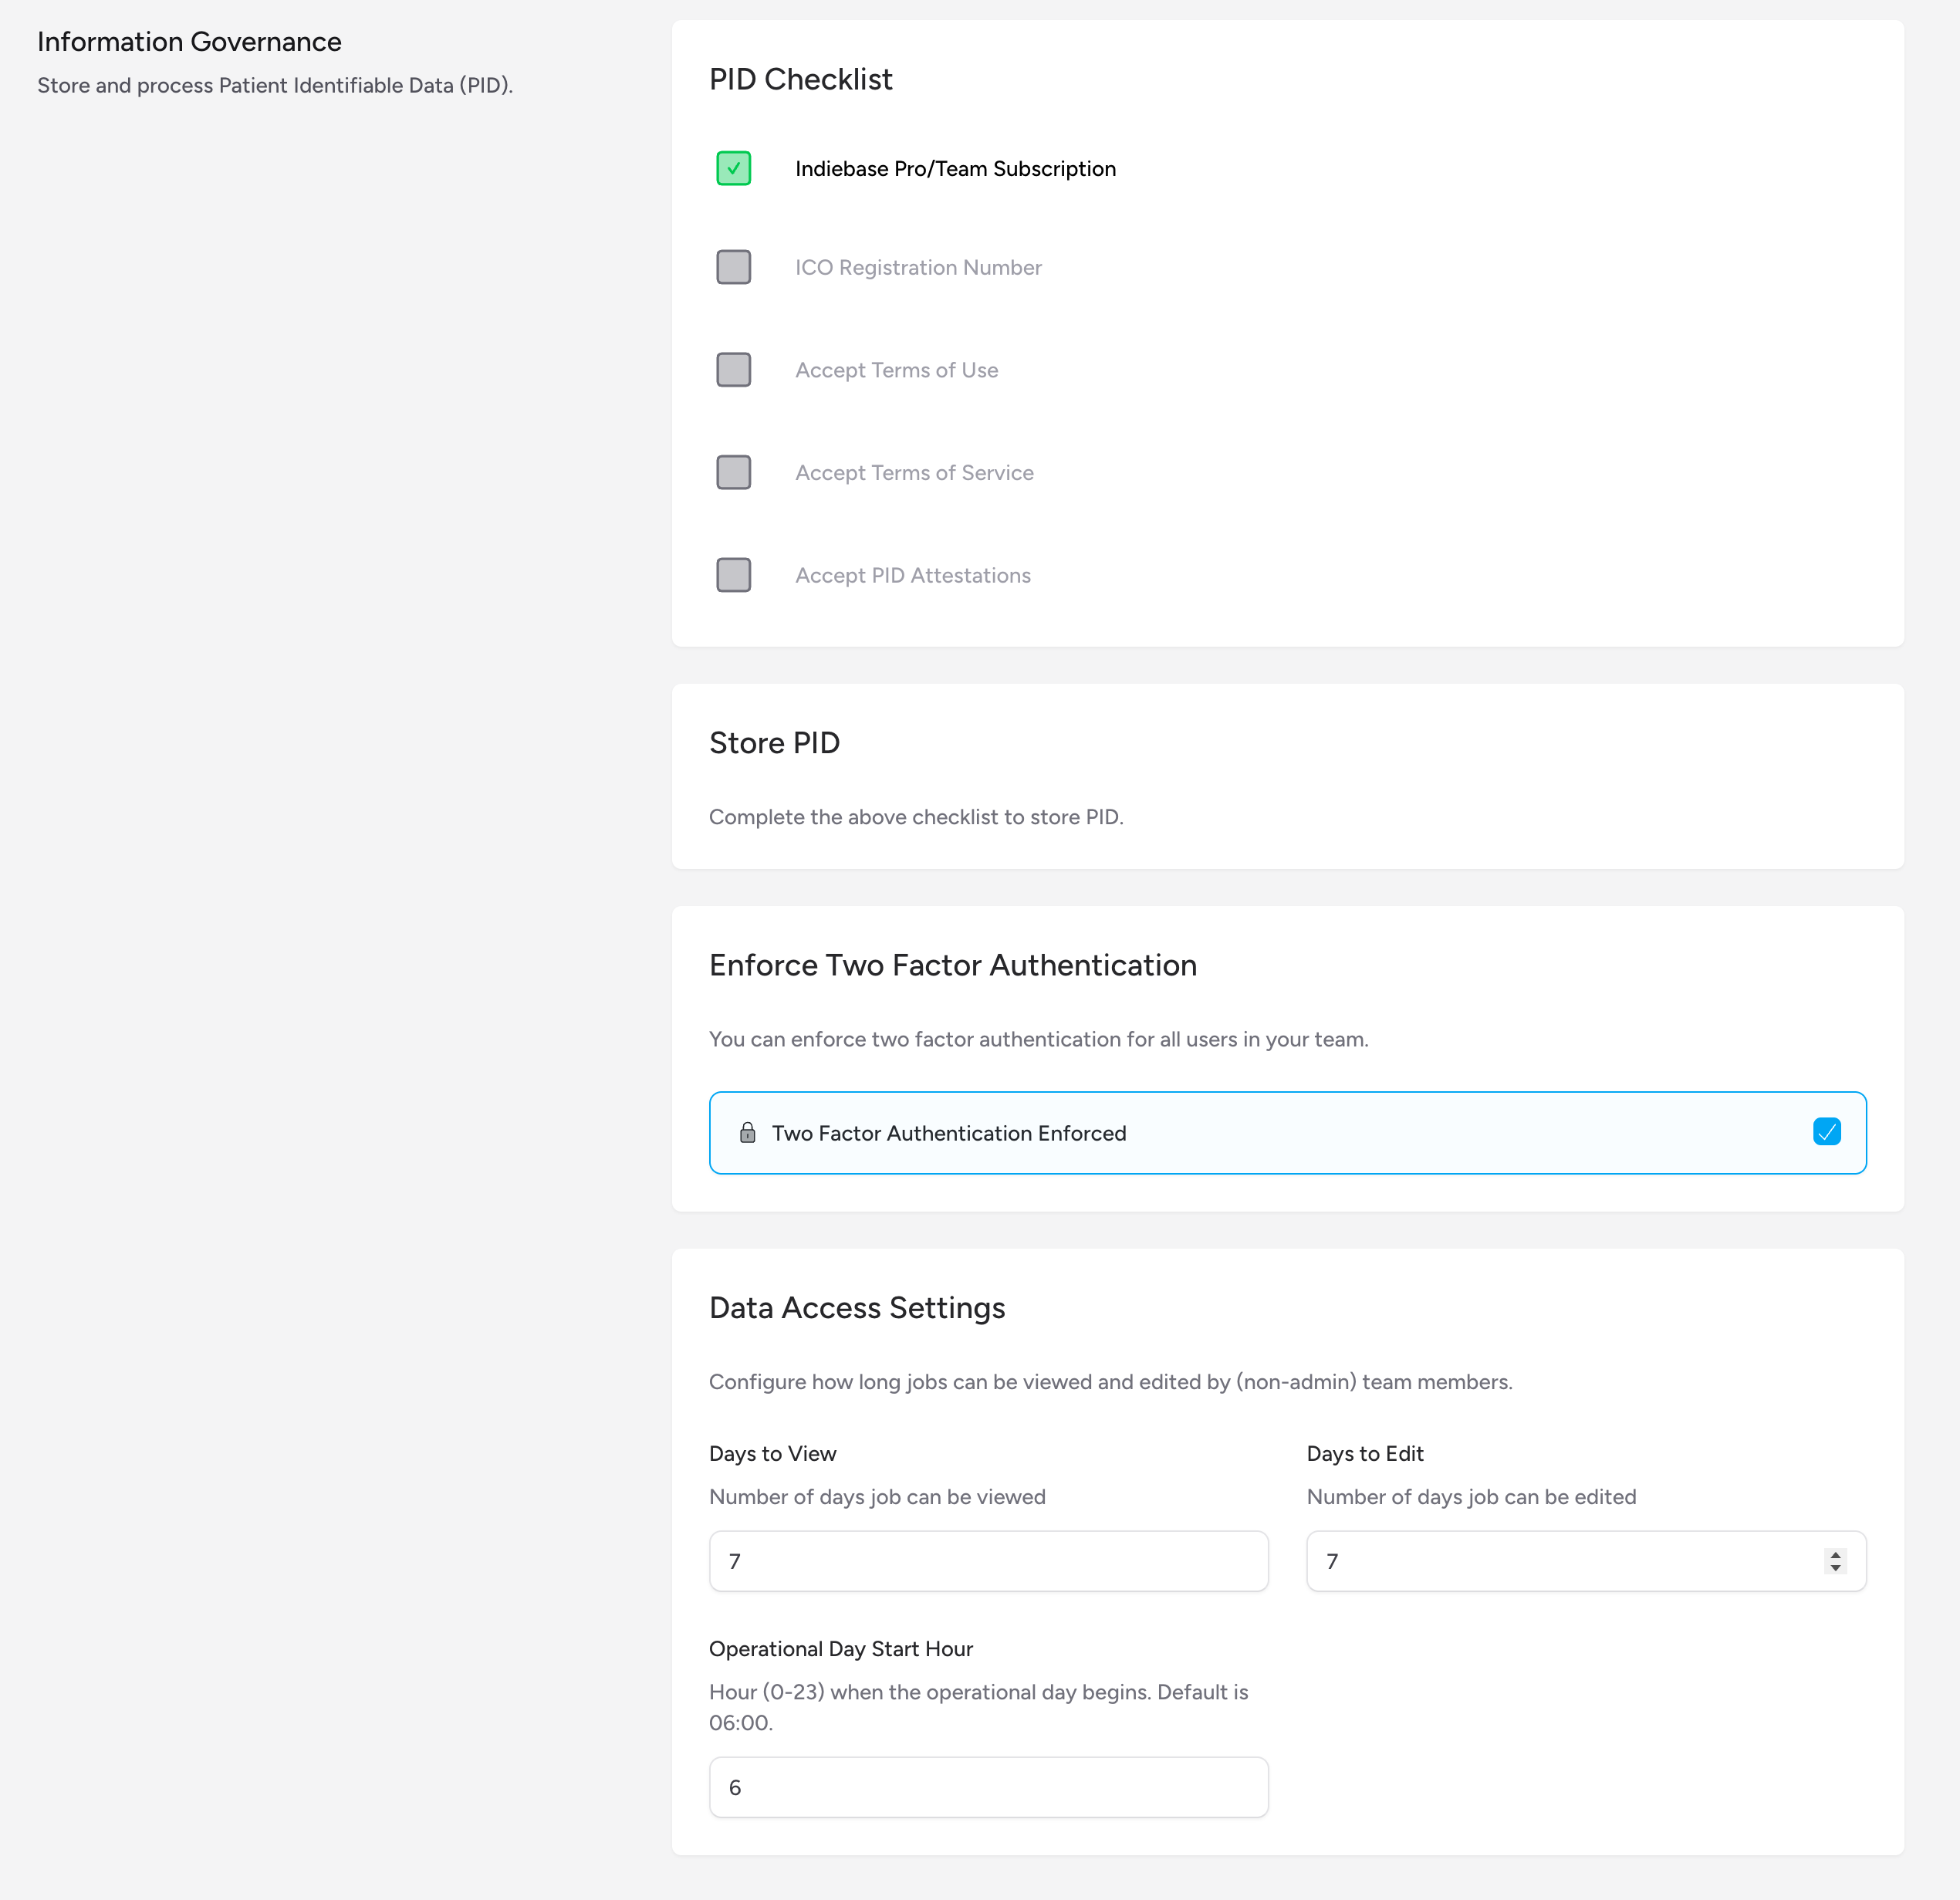1960x1900 pixels.
Task: Click the lock icon beside Two Factor Authentication Enforced
Action: [747, 1132]
